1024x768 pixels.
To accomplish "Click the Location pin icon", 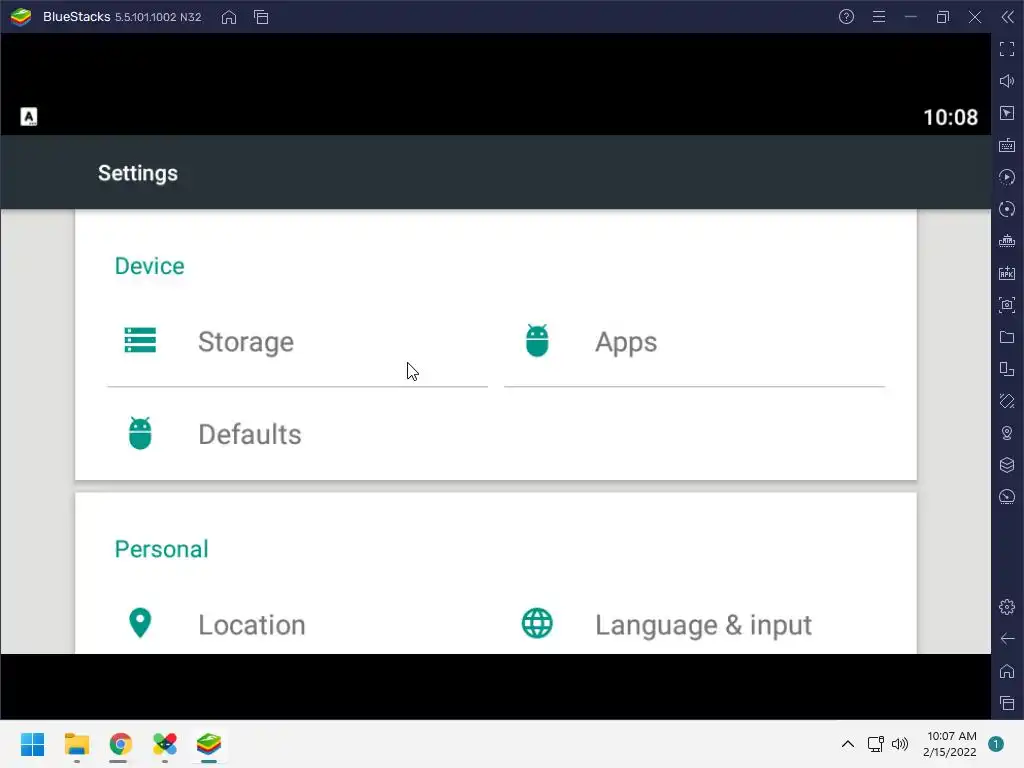I will pos(140,623).
